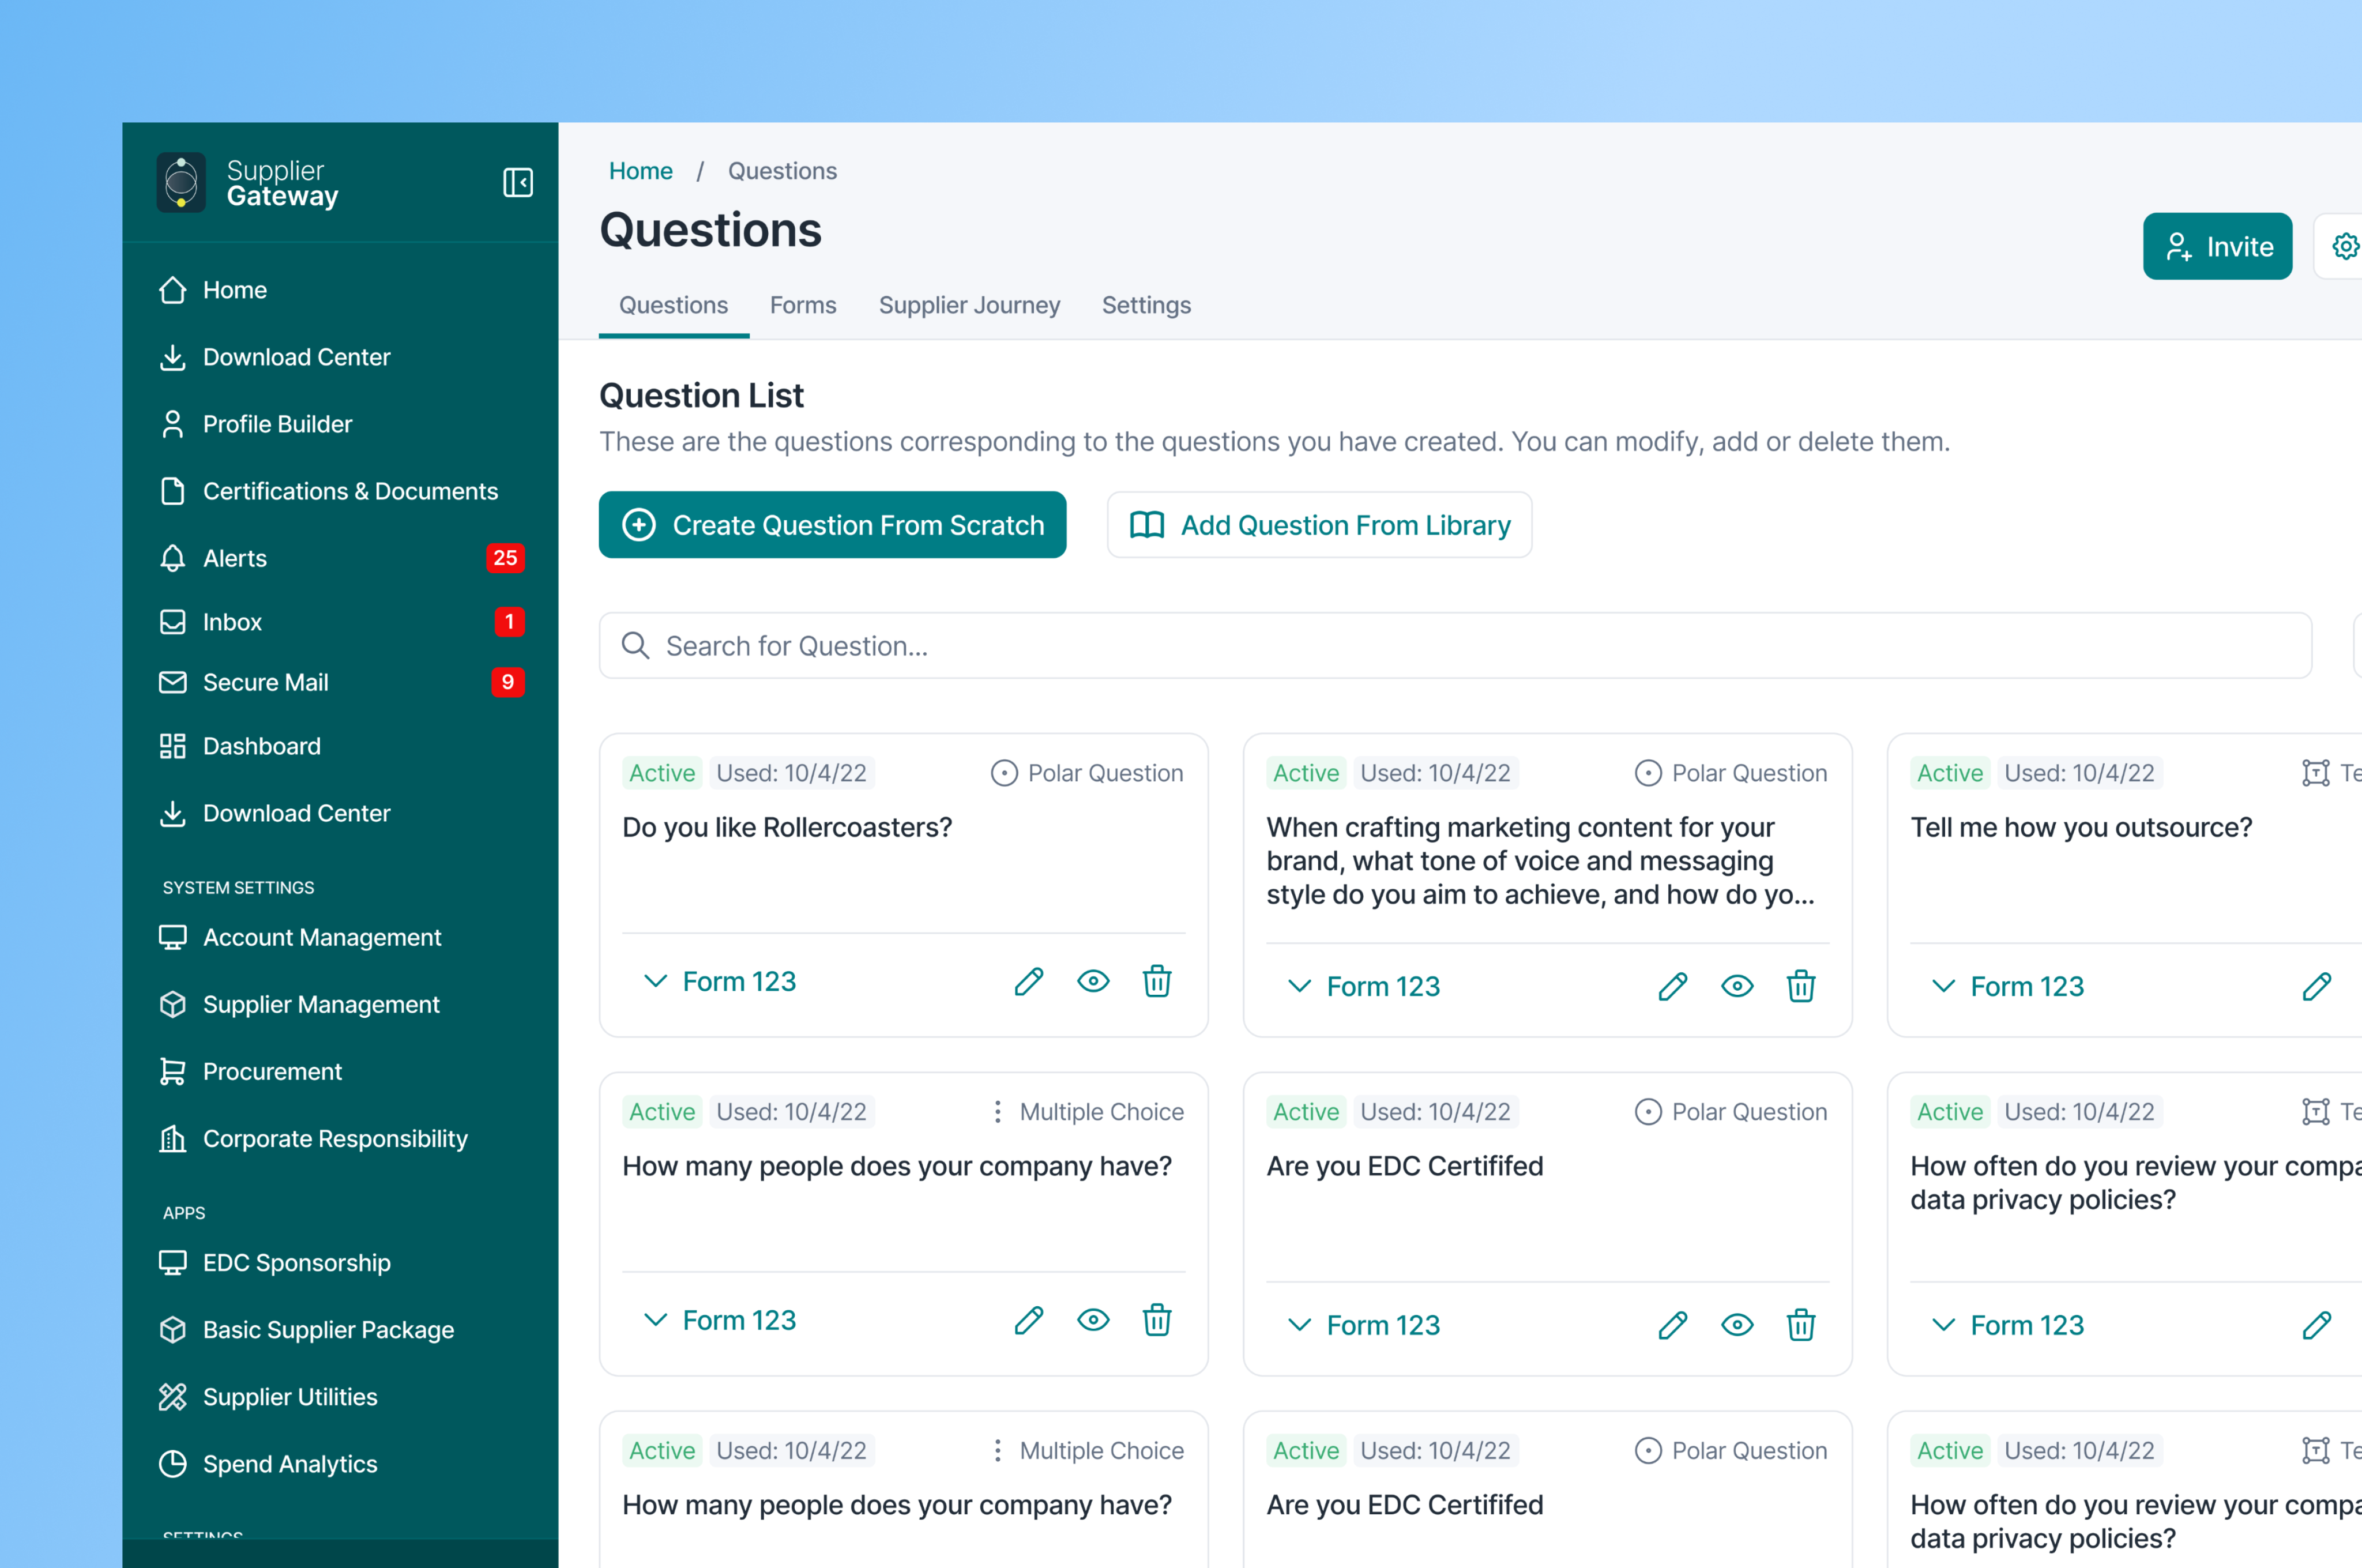Switch to the Questions tab
The height and width of the screenshot is (1568, 2362).
[674, 305]
